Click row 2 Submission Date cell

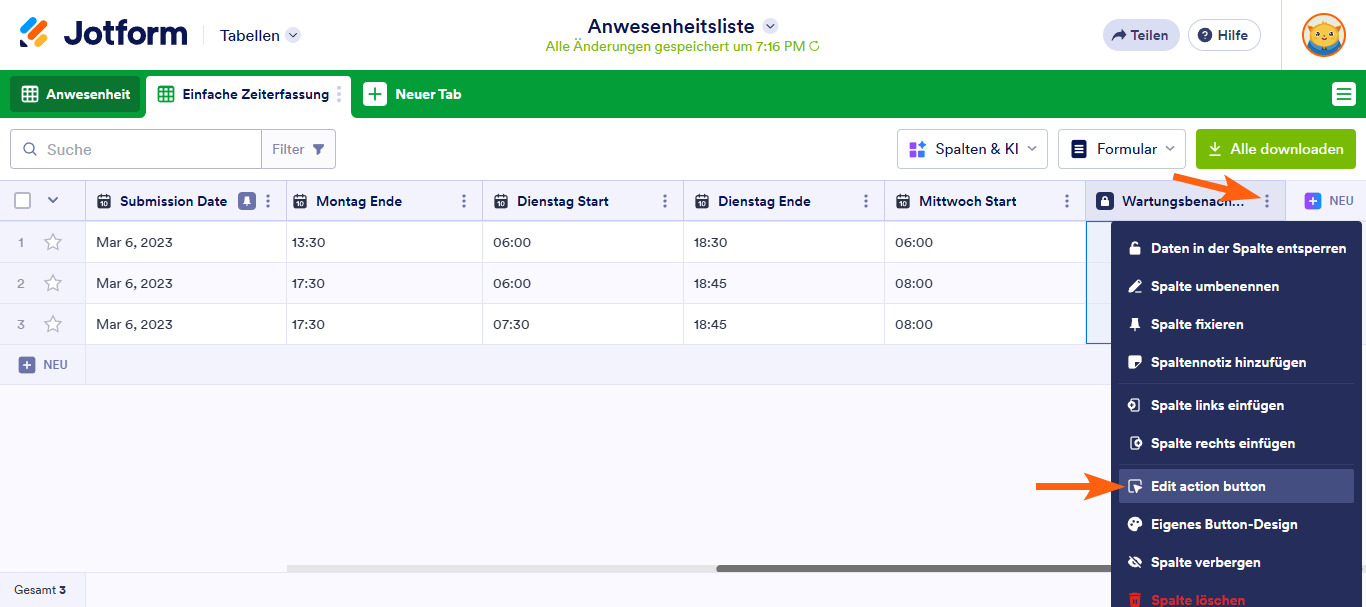point(186,283)
